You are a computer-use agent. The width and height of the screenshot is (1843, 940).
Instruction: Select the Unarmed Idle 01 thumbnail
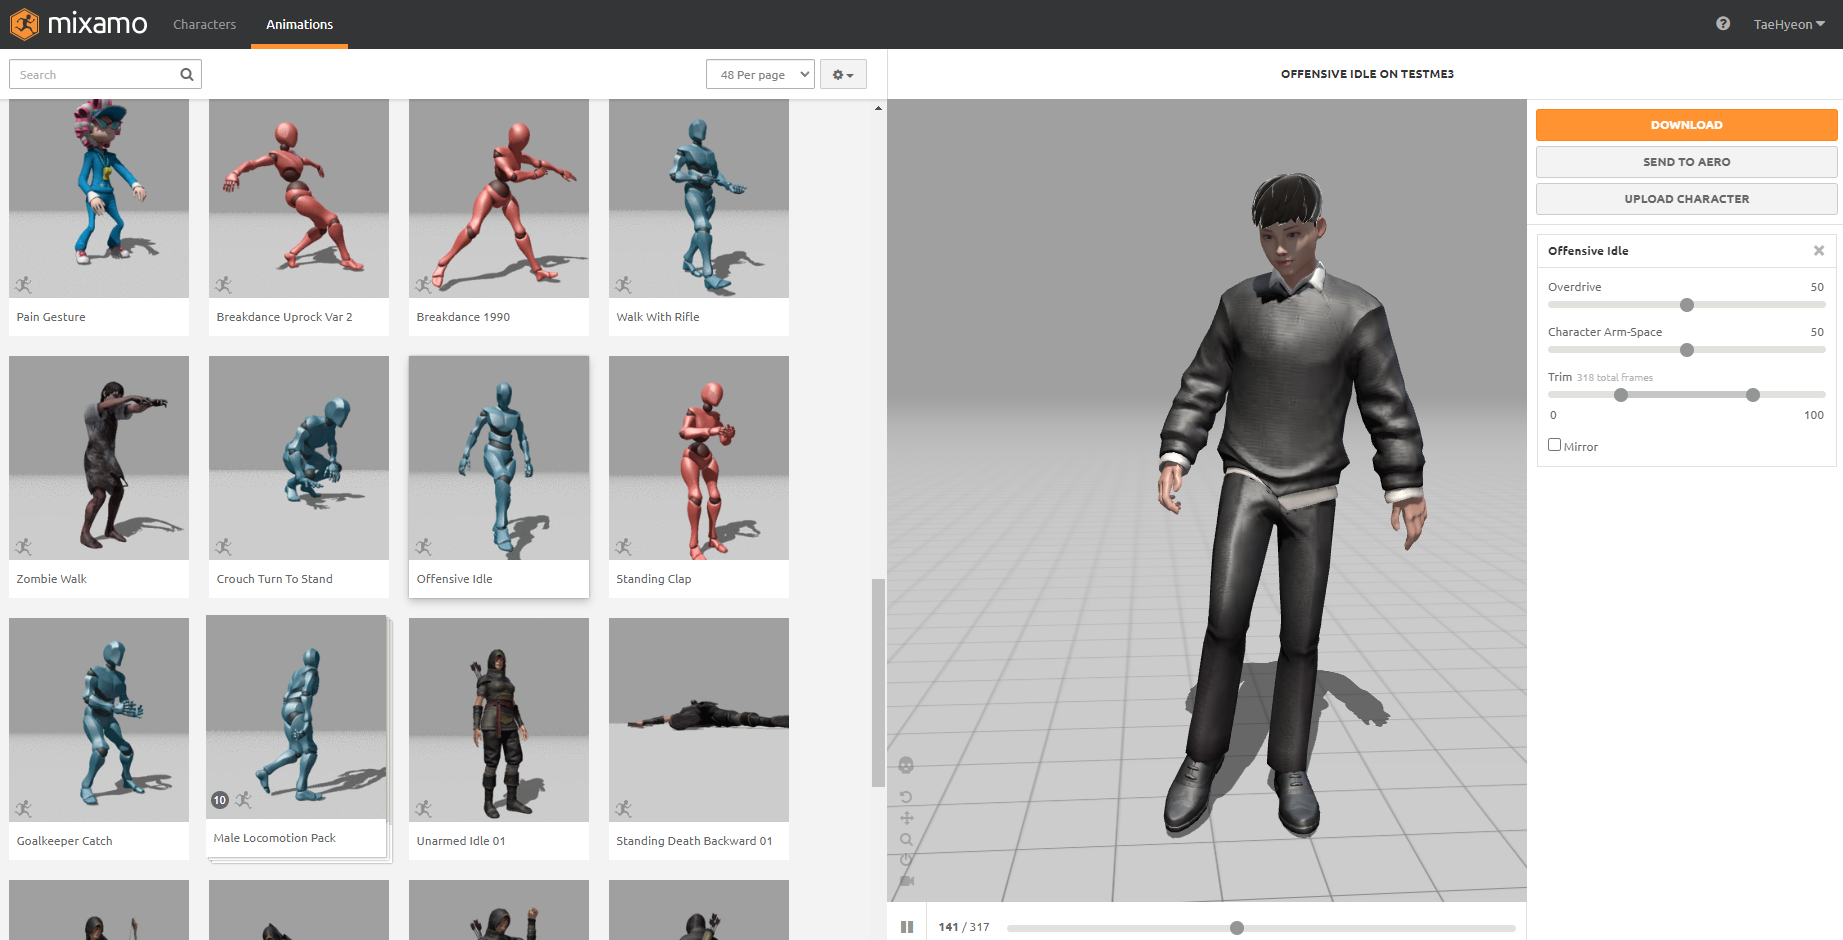point(499,720)
